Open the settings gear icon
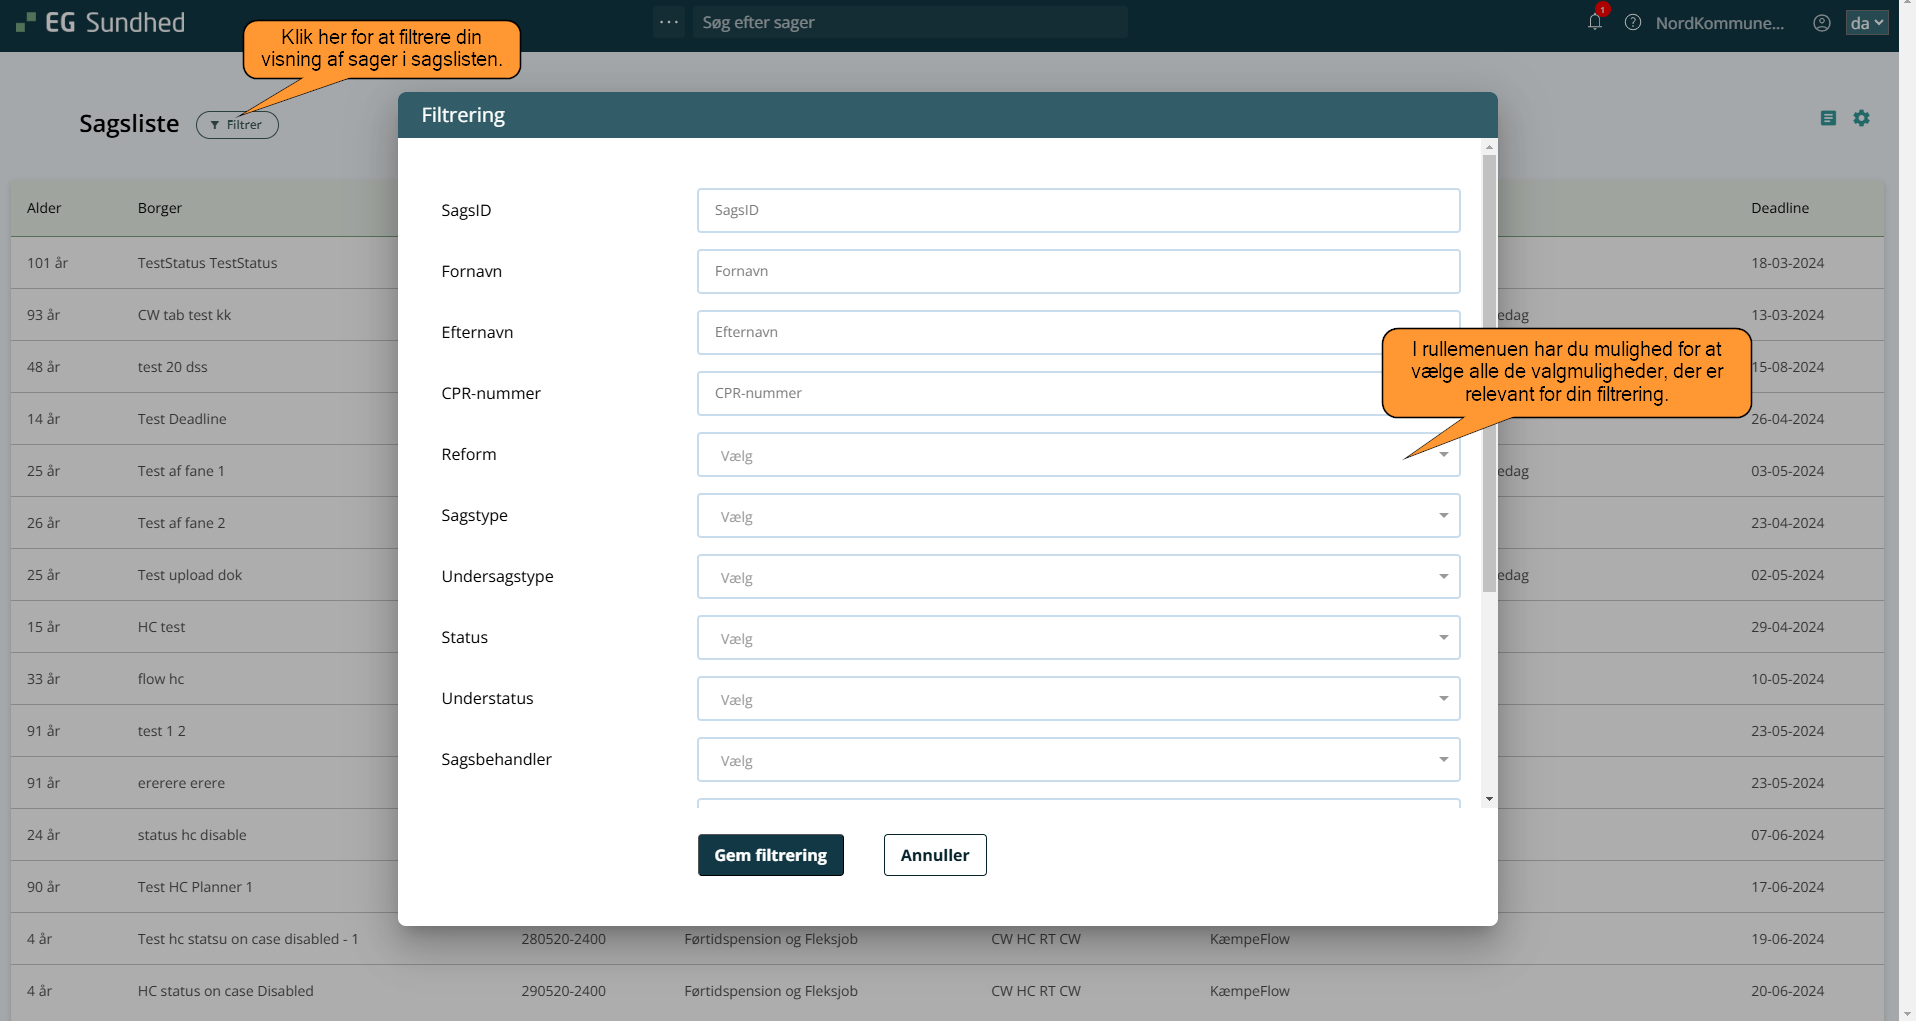 [1861, 118]
